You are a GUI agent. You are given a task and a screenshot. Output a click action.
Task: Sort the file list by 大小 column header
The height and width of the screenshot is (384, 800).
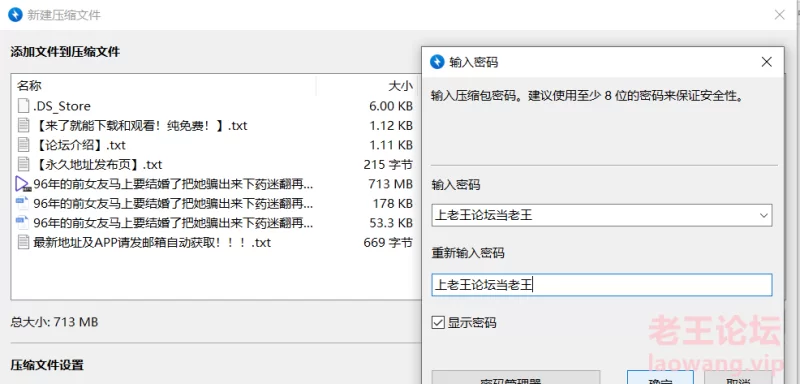click(x=367, y=86)
